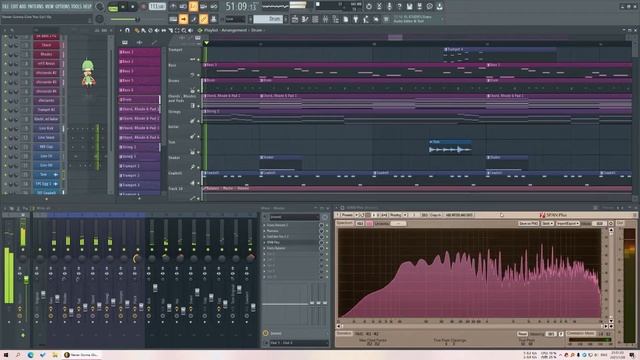This screenshot has width=640, height=360.
Task: Select the Line Kick channel button
Action: pyautogui.click(x=46, y=129)
